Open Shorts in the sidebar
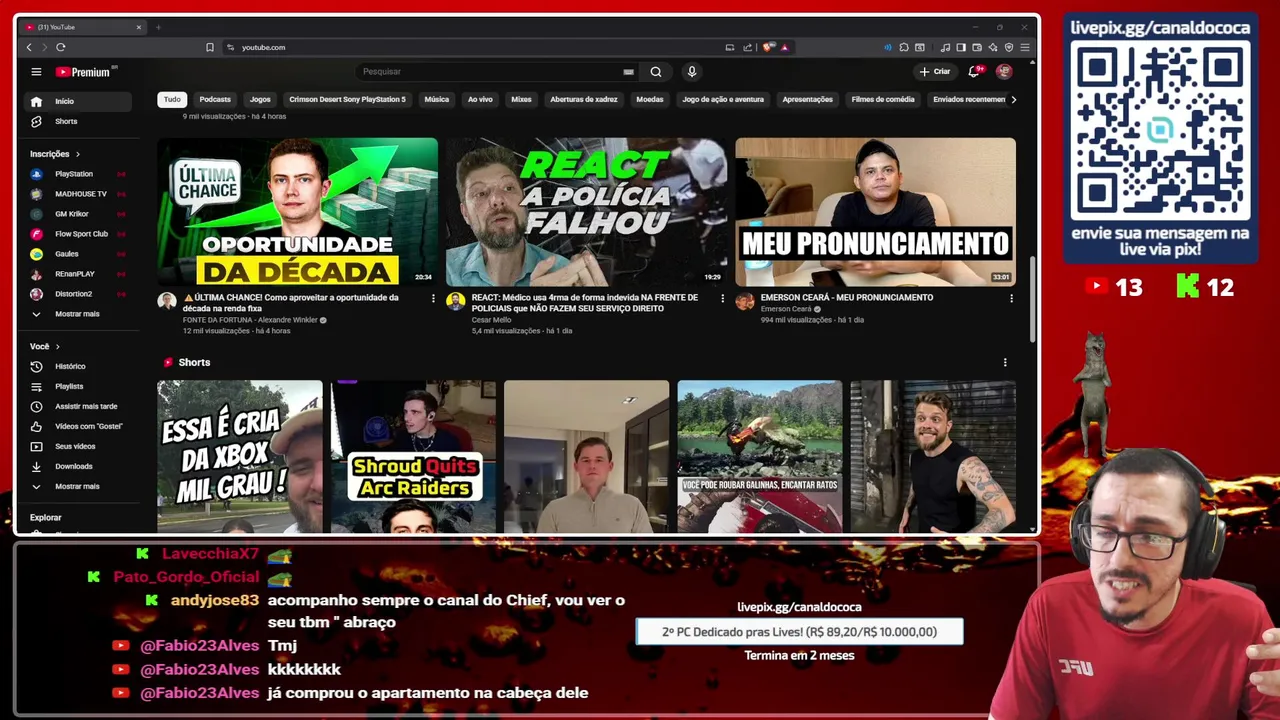Image resolution: width=1280 pixels, height=720 pixels. (x=78, y=121)
